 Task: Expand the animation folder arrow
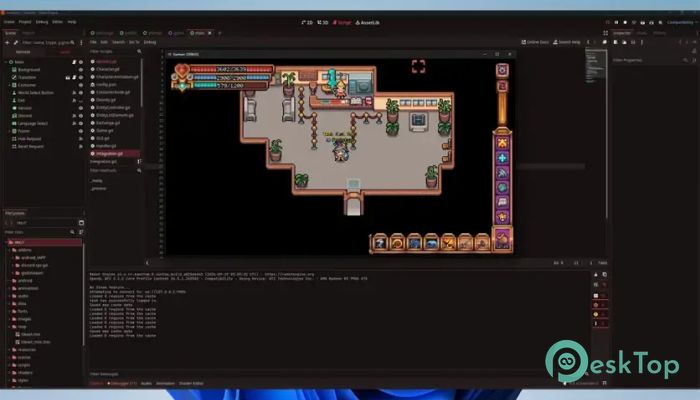point(10,288)
